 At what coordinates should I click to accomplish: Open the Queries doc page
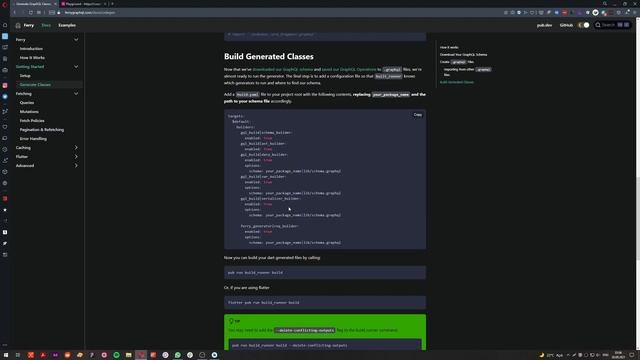pos(27,102)
